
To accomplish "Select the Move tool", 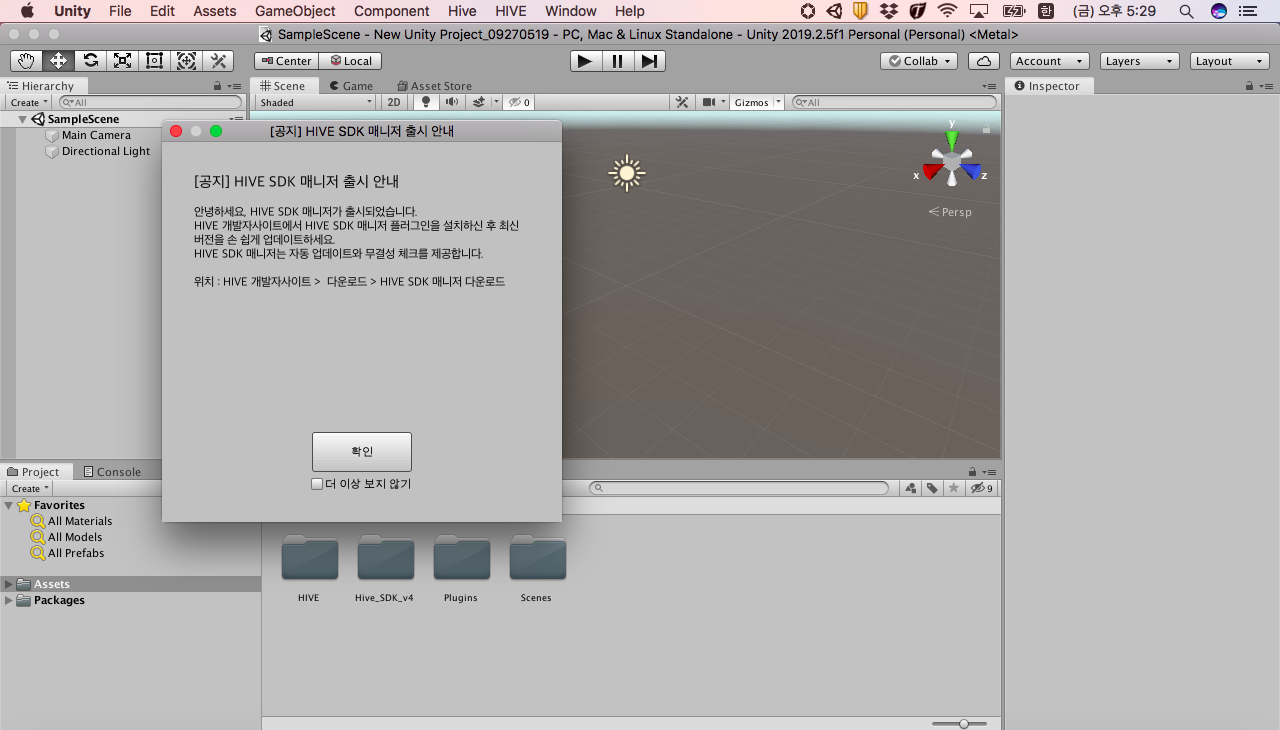I will (59, 61).
